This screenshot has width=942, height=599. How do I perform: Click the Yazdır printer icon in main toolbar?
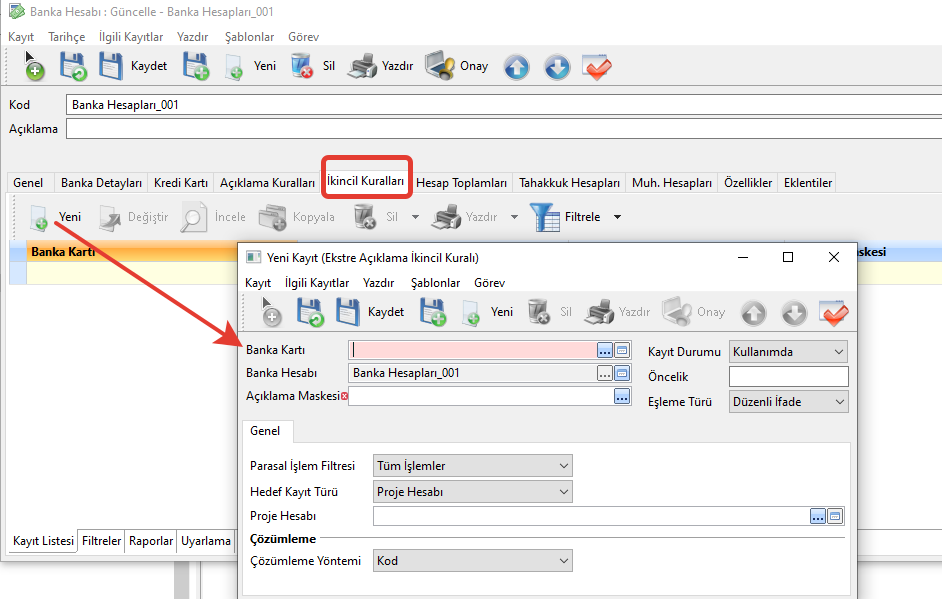(x=361, y=66)
